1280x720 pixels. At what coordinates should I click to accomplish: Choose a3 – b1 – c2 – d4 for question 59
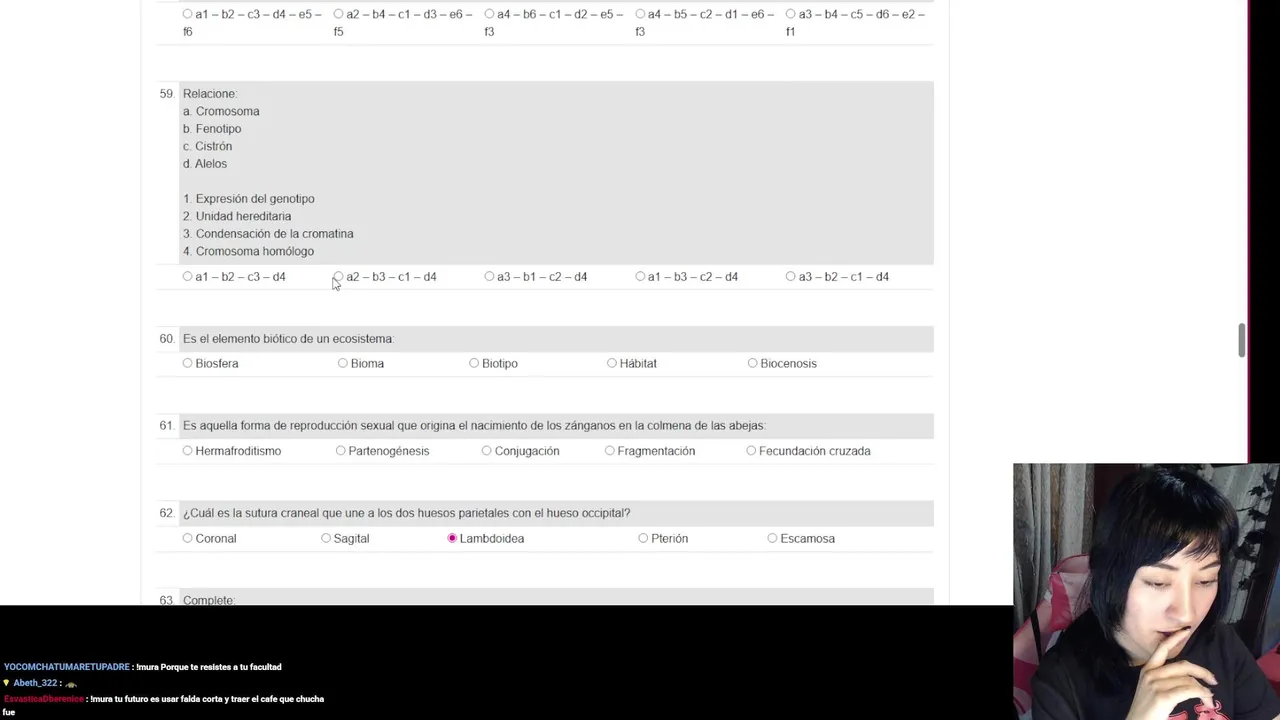click(x=489, y=277)
